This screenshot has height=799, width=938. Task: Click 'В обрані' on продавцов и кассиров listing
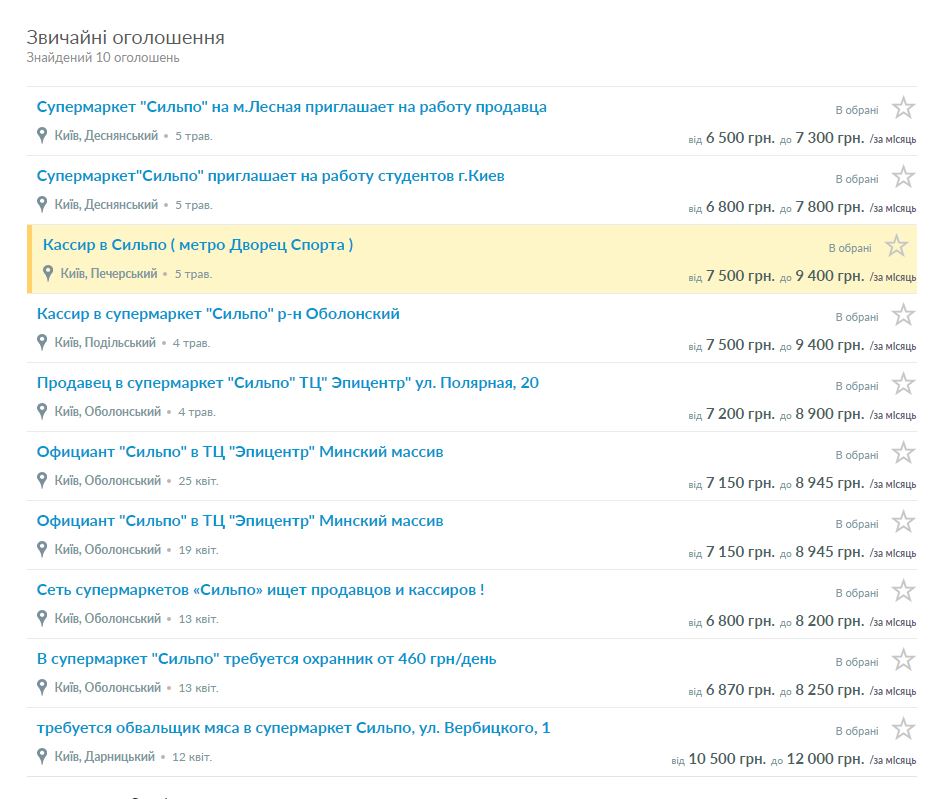pos(857,593)
